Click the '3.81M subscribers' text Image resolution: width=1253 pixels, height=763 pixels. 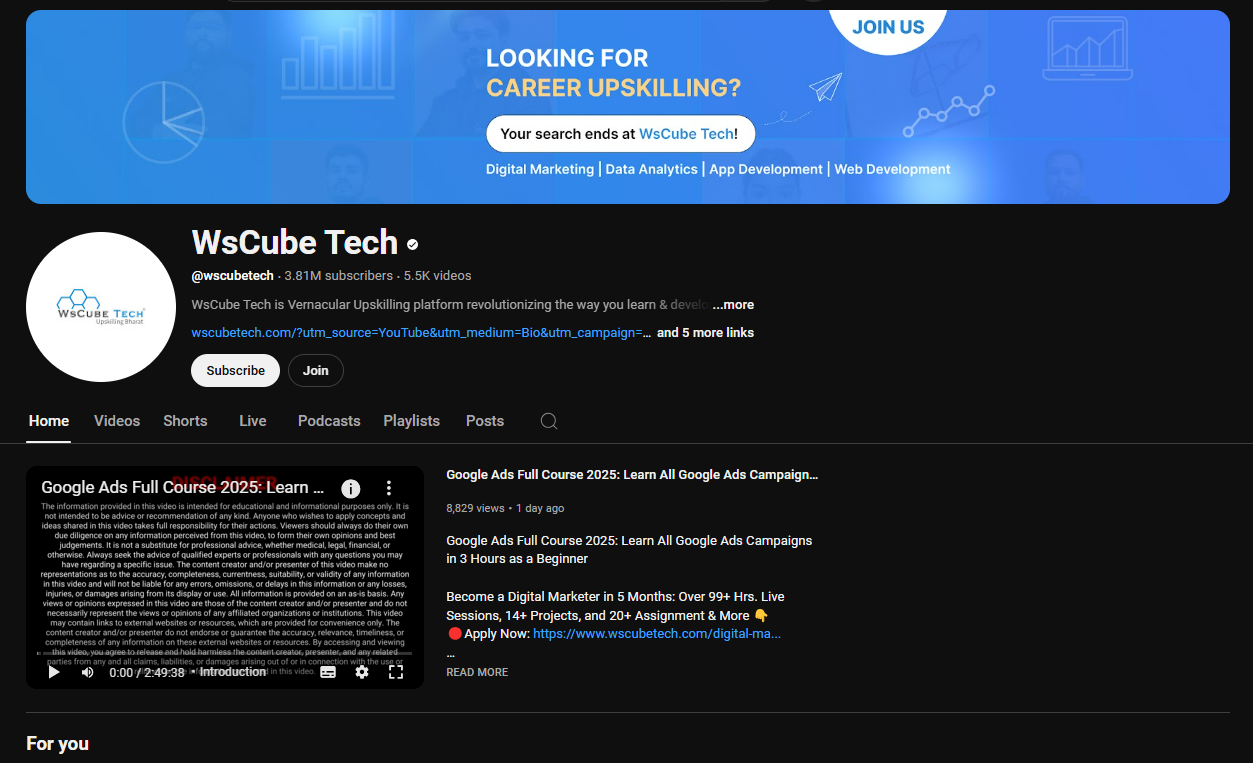coord(338,275)
